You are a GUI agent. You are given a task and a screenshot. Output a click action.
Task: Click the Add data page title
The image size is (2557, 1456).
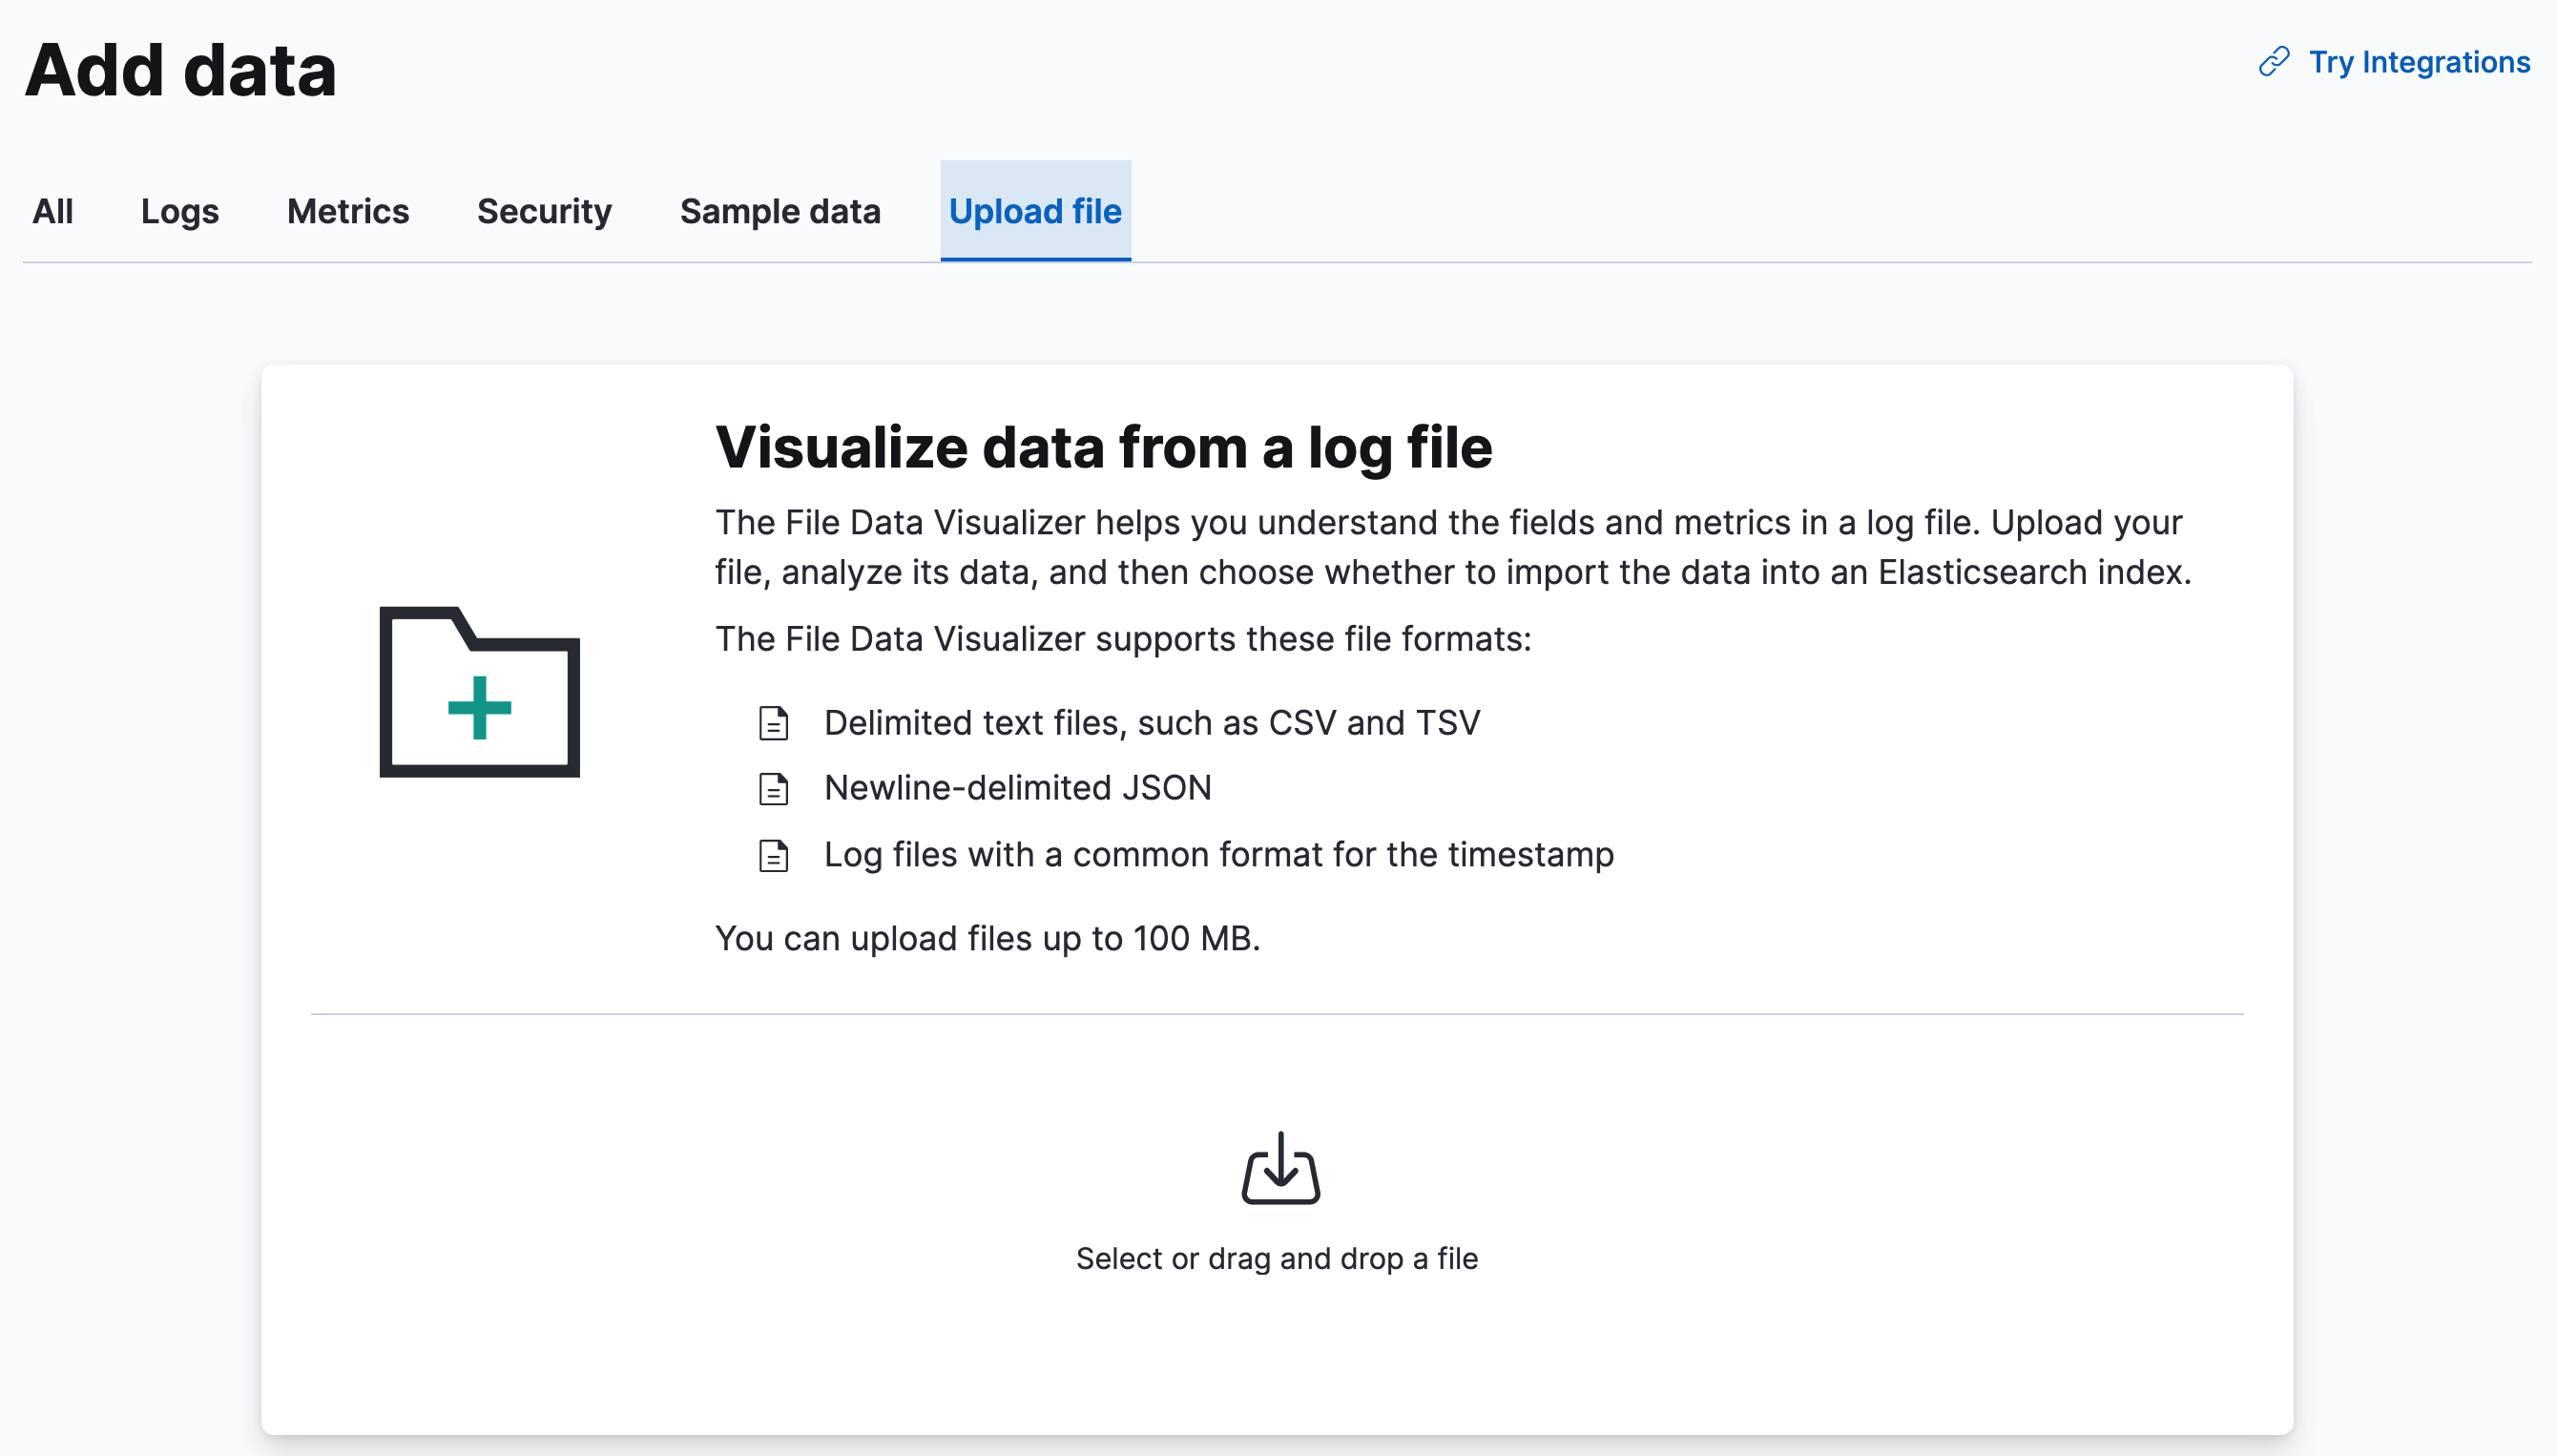180,68
